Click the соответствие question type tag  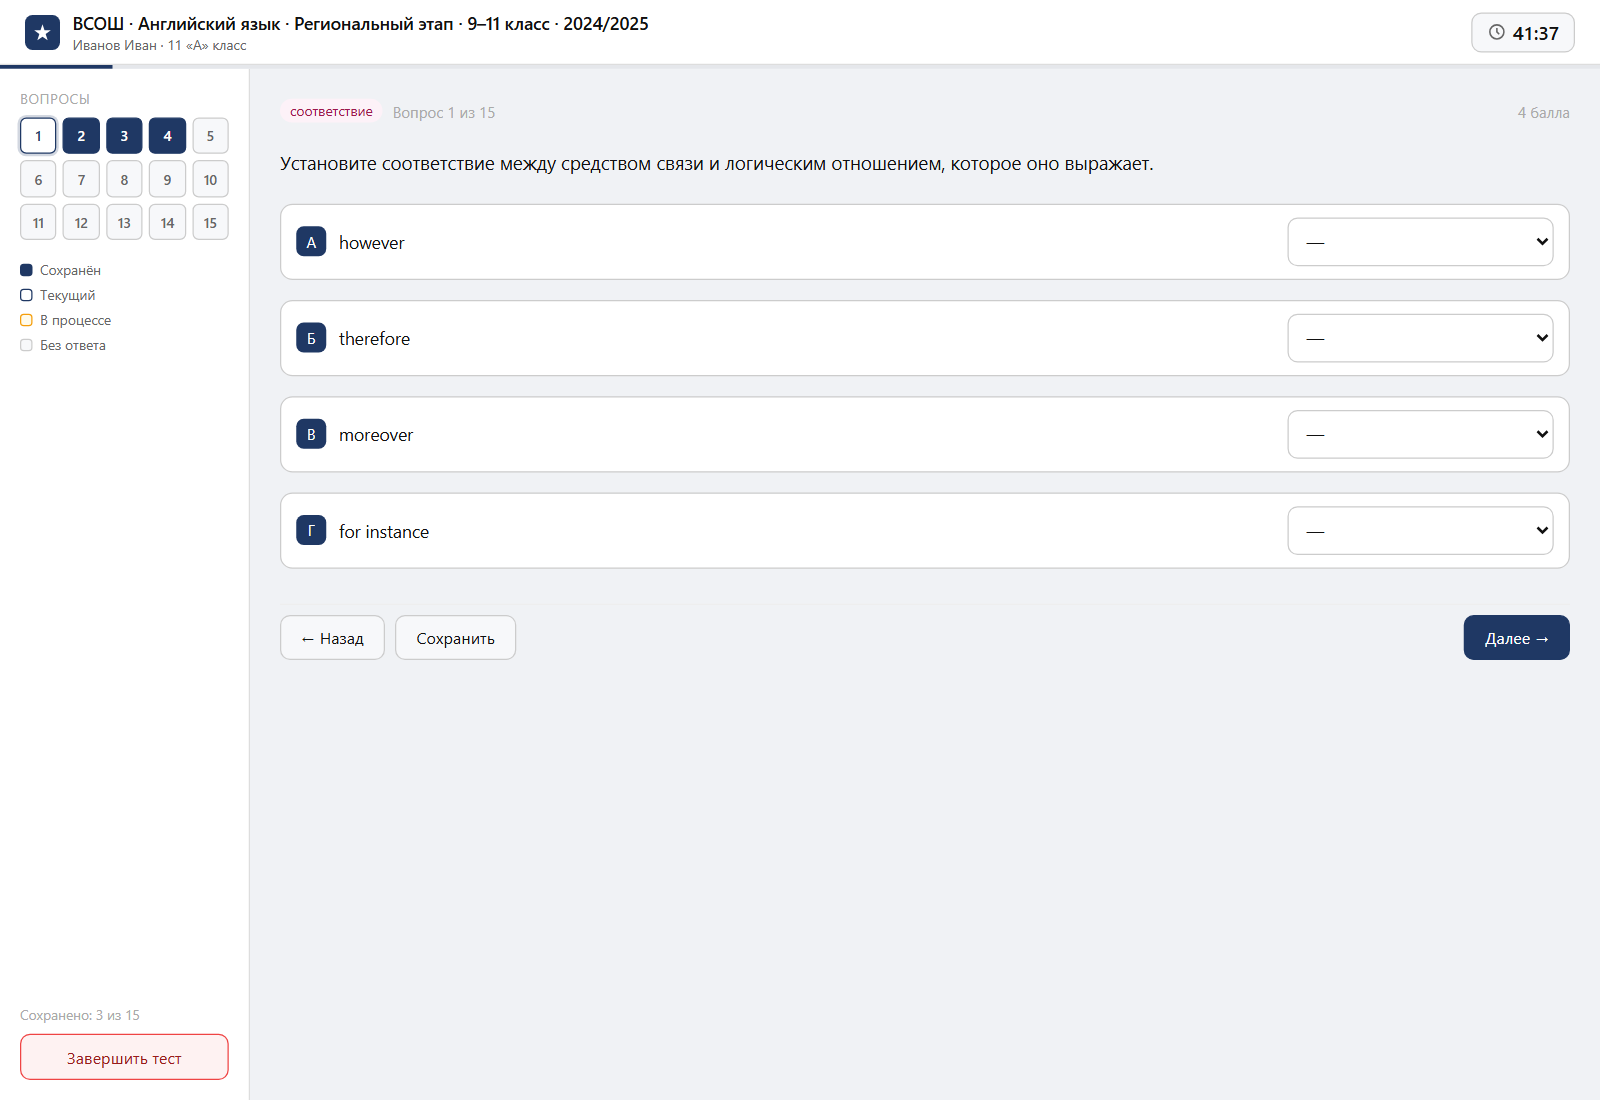(x=331, y=112)
